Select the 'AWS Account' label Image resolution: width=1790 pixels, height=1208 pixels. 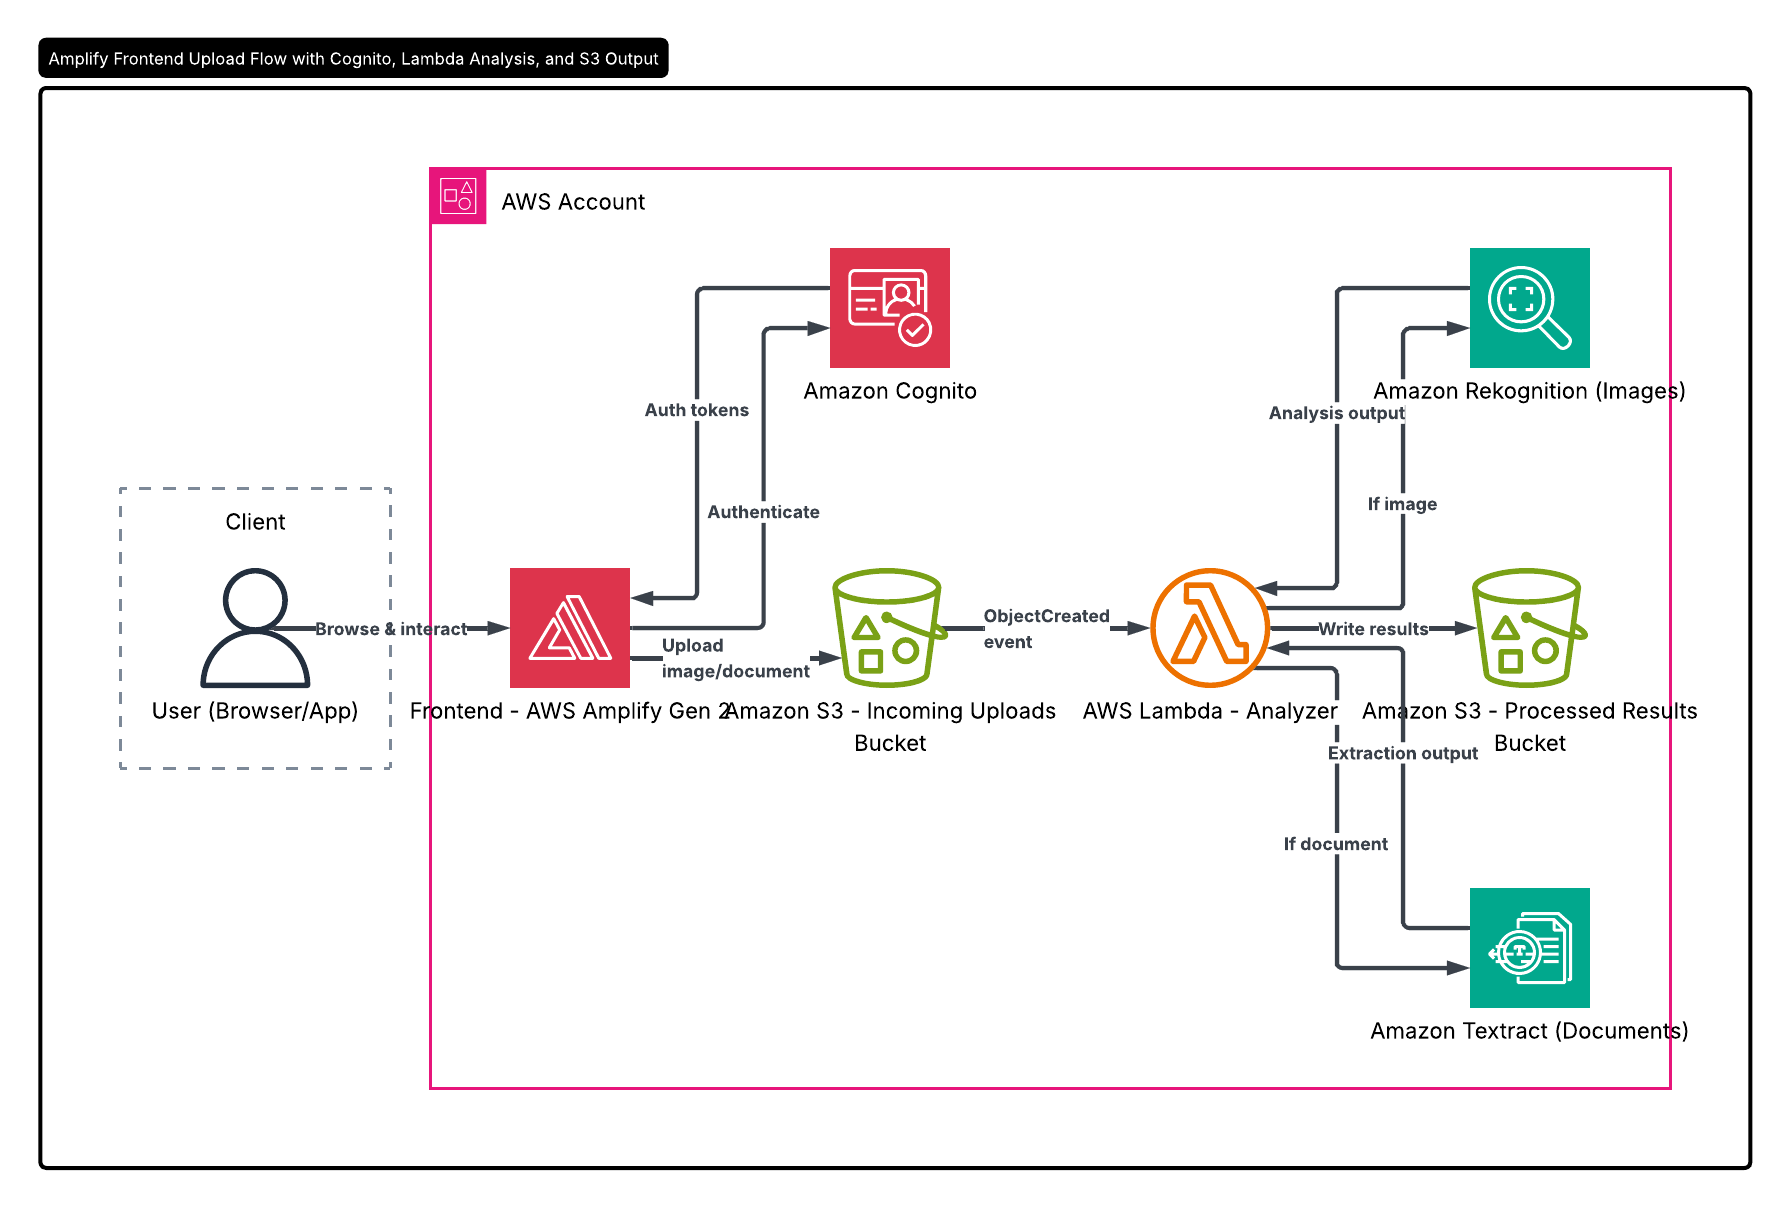573,202
